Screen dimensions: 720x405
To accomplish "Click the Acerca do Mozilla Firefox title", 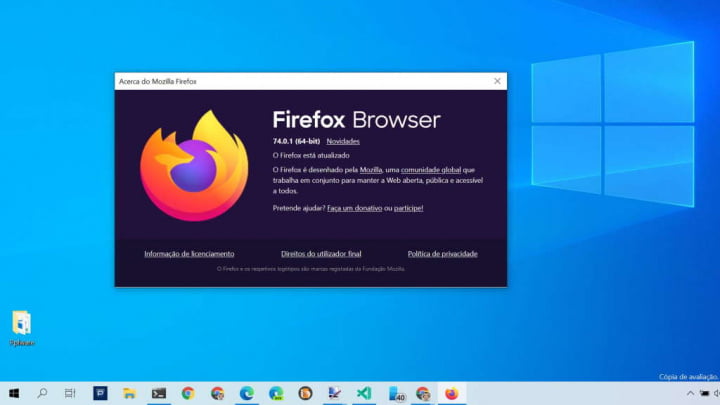I will tap(158, 81).
